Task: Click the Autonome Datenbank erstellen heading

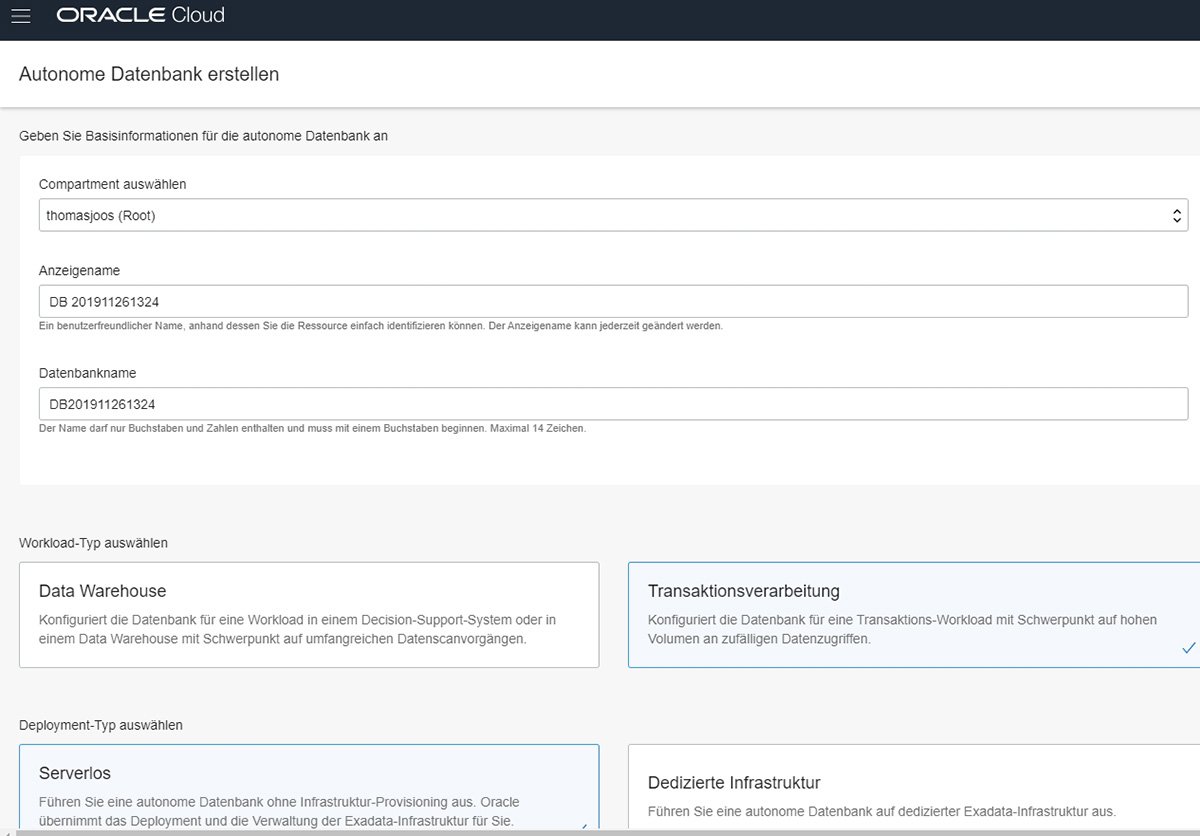Action: [x=148, y=74]
